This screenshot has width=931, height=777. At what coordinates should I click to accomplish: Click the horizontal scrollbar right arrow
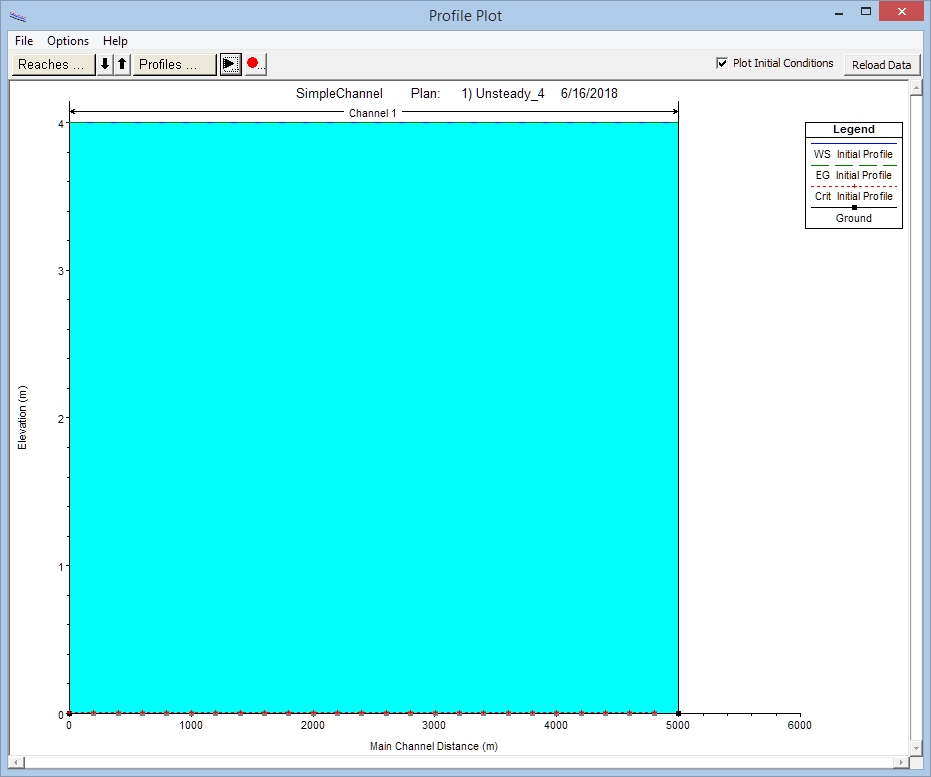point(902,762)
